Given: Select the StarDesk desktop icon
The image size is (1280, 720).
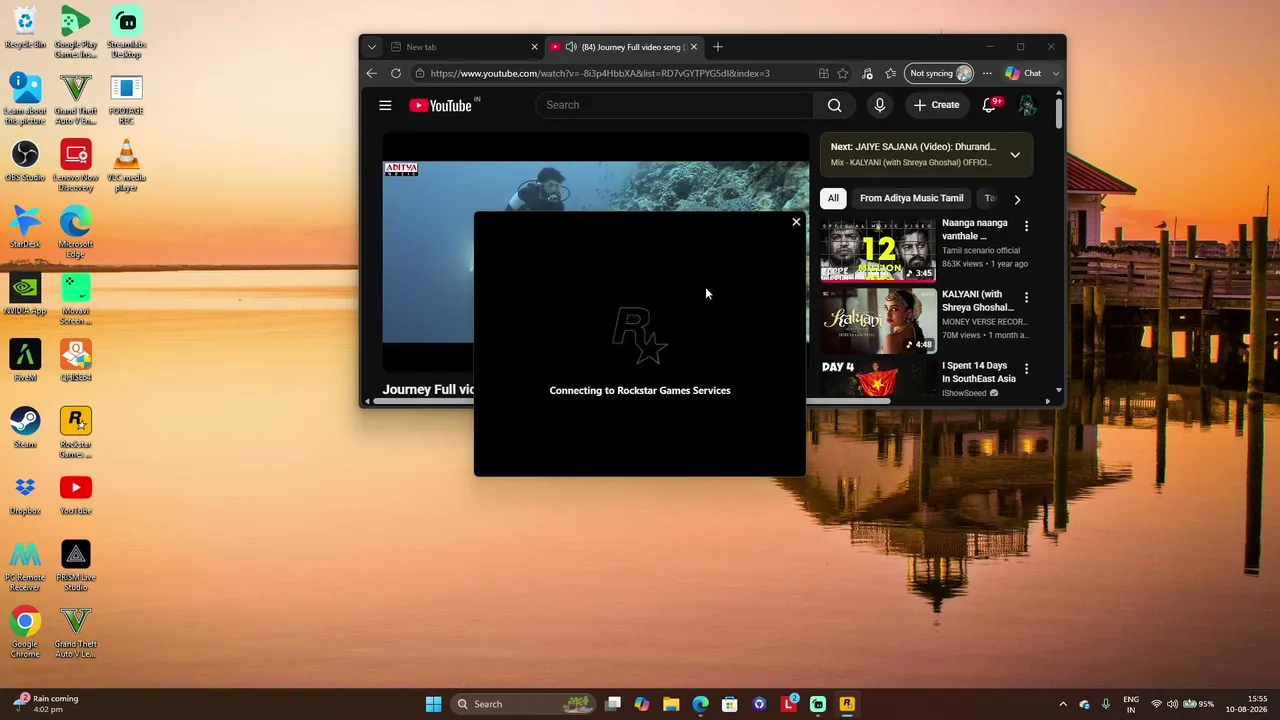Looking at the screenshot, I should 25,228.
